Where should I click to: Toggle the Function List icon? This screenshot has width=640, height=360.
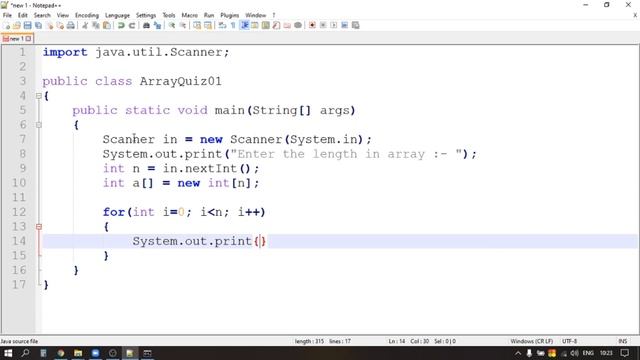pos(276,25)
